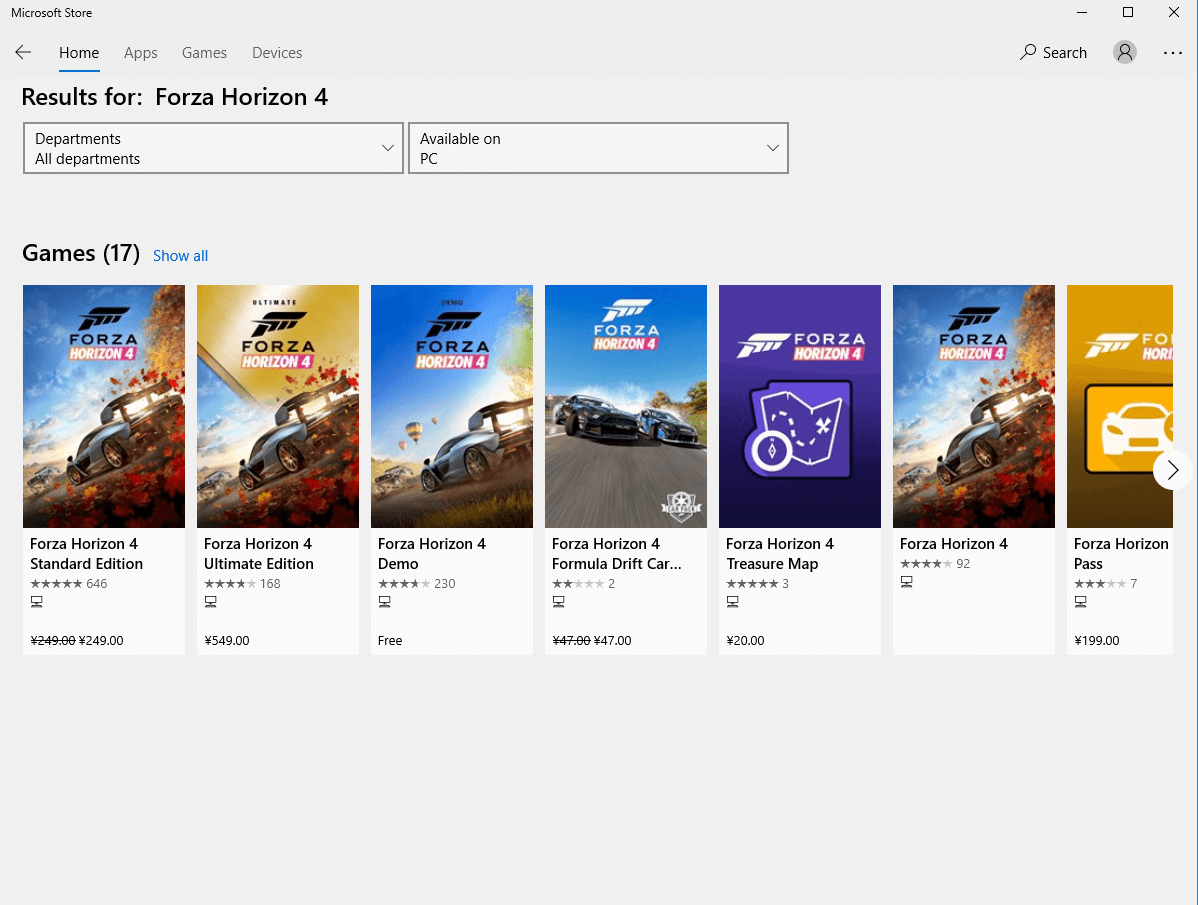
Task: Click the ¥47.00 price of Formula Drift Car Pack
Action: pyautogui.click(x=613, y=641)
